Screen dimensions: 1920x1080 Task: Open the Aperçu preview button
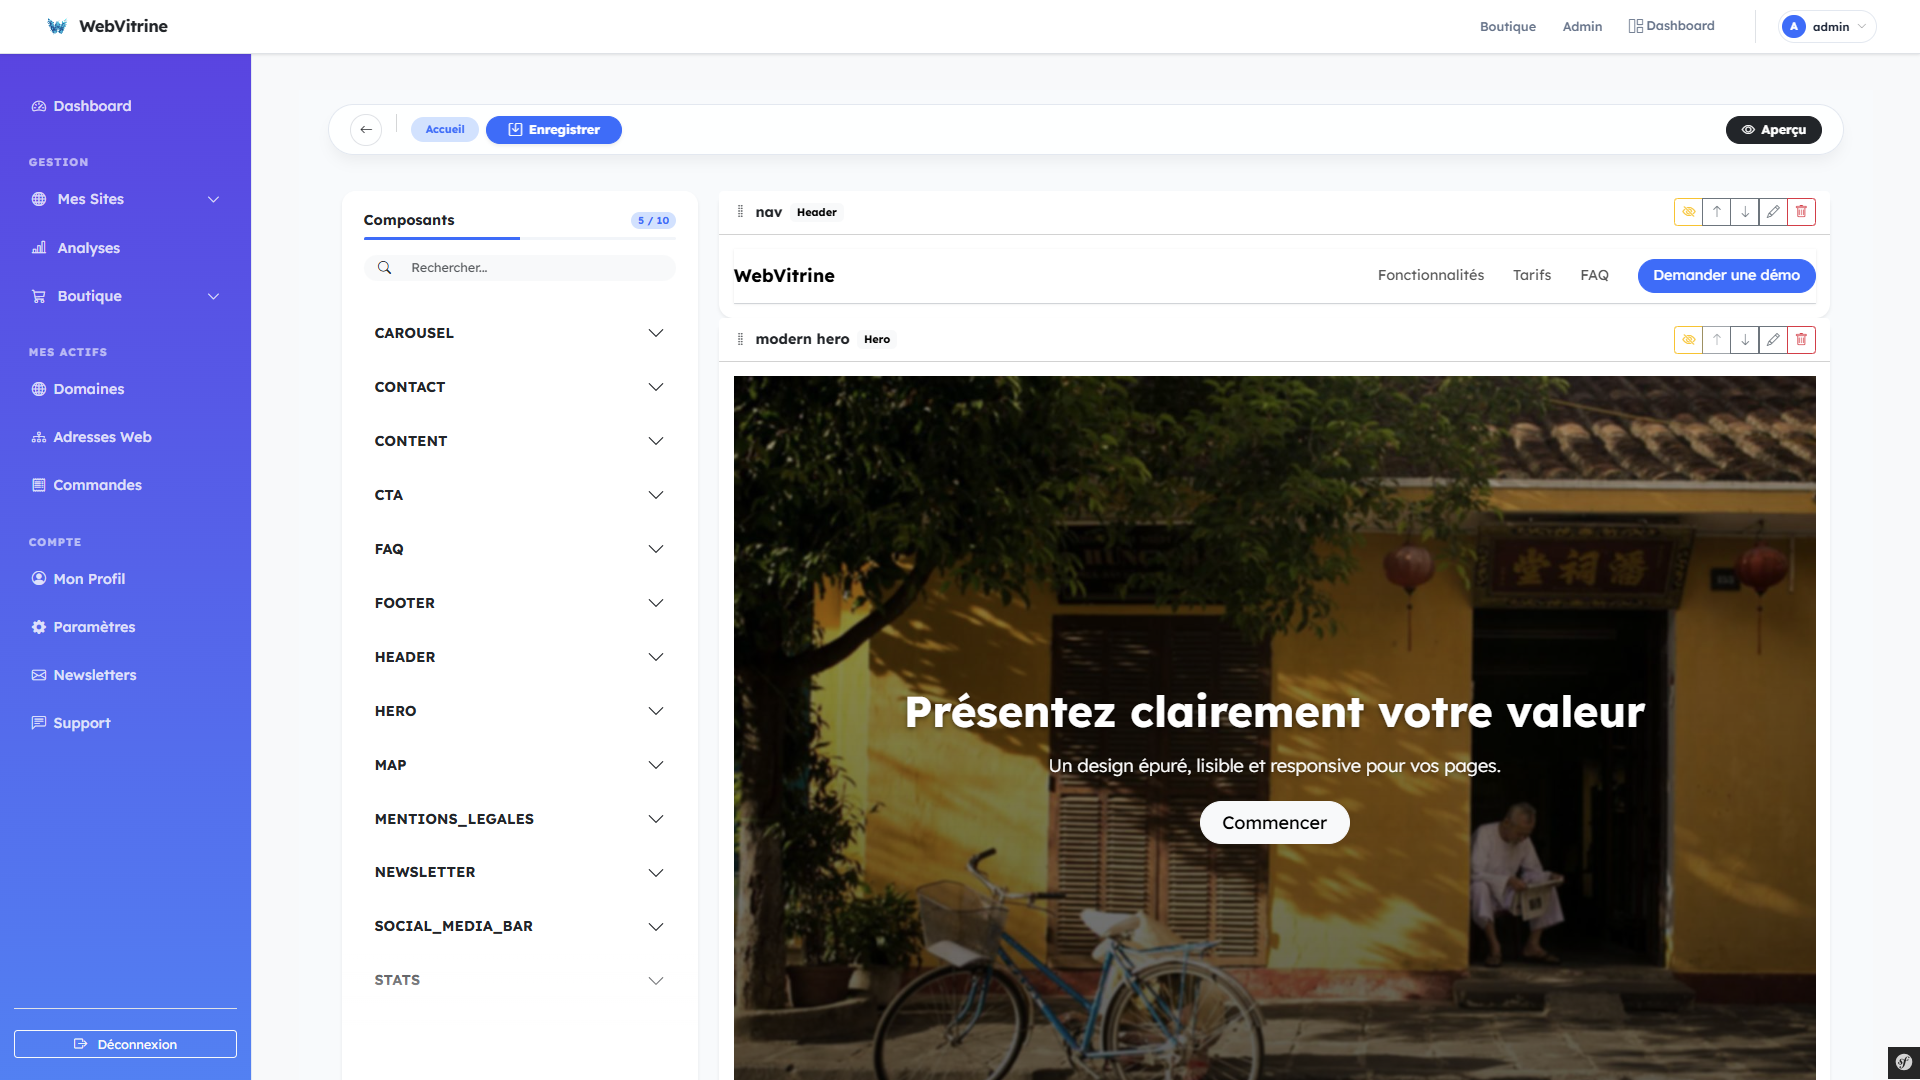(x=1773, y=130)
